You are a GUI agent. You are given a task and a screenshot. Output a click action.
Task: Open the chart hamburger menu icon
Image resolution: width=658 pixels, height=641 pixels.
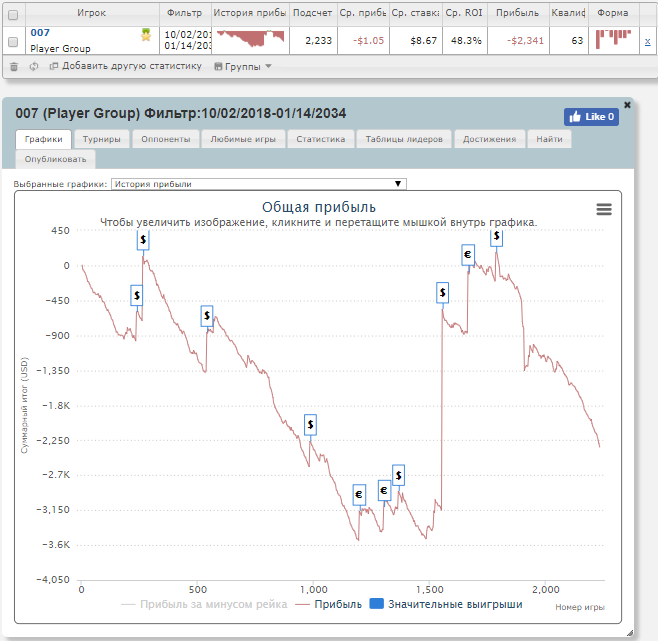click(604, 209)
